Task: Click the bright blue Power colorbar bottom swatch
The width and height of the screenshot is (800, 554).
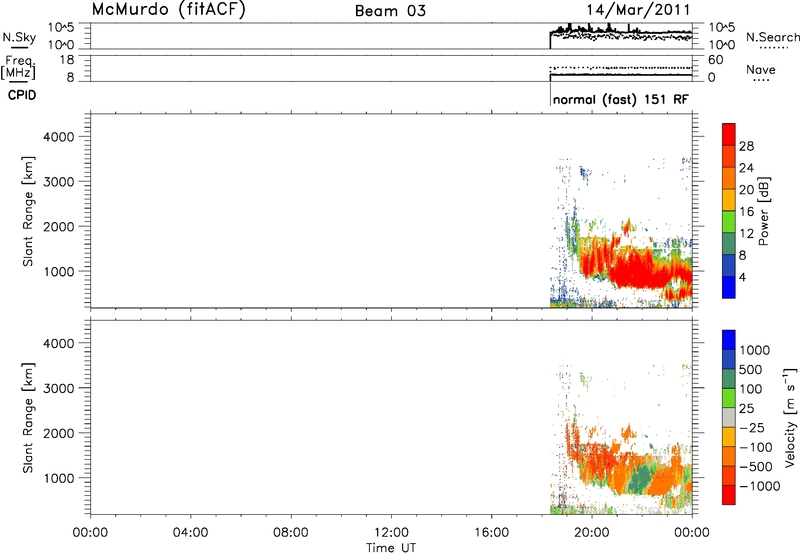Action: pos(729,287)
